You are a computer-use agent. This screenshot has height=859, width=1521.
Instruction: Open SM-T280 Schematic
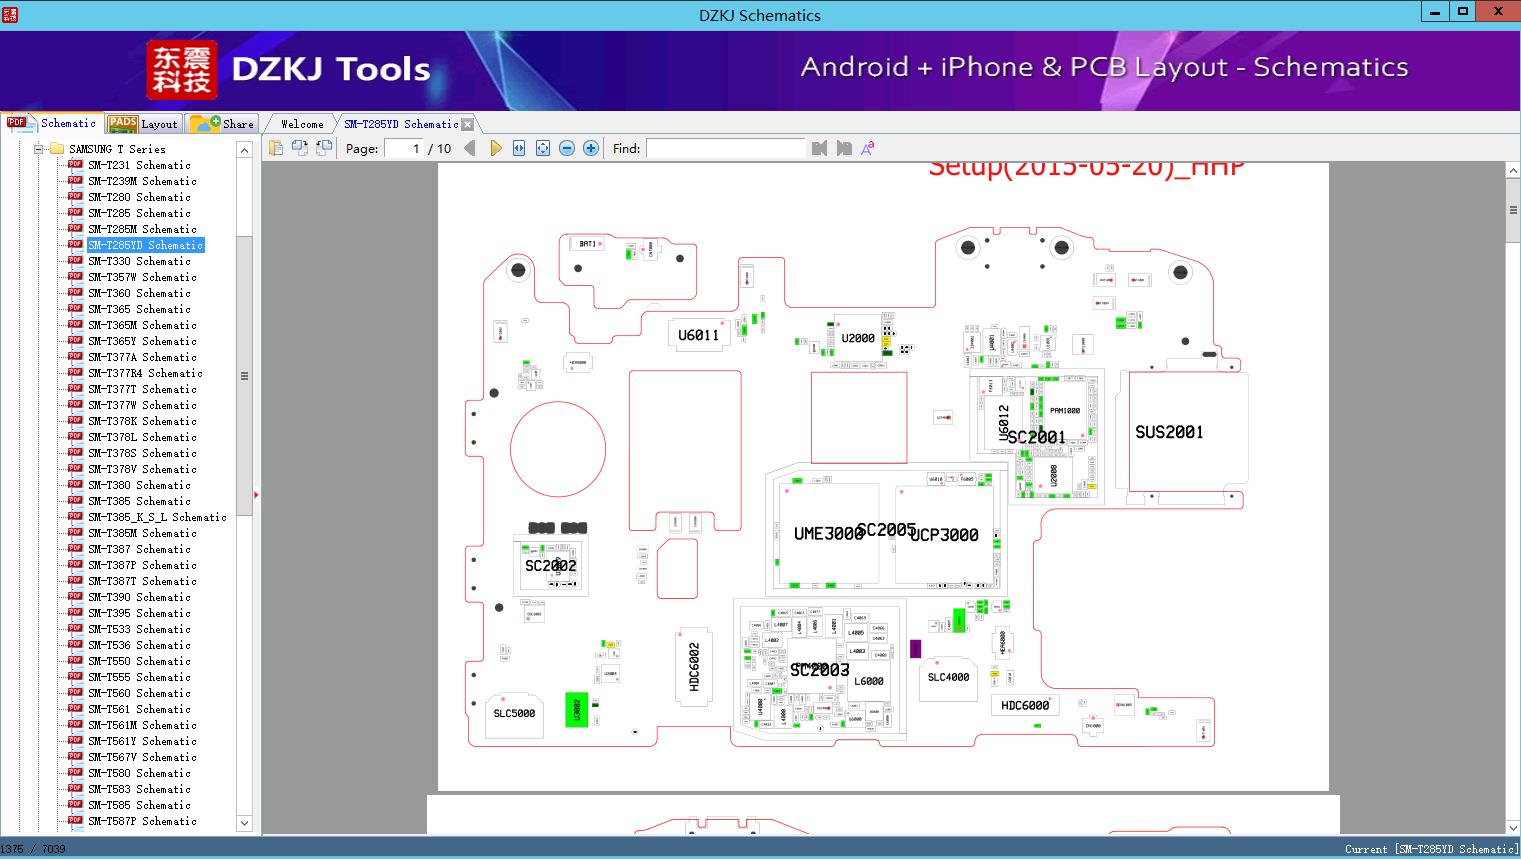(x=139, y=197)
